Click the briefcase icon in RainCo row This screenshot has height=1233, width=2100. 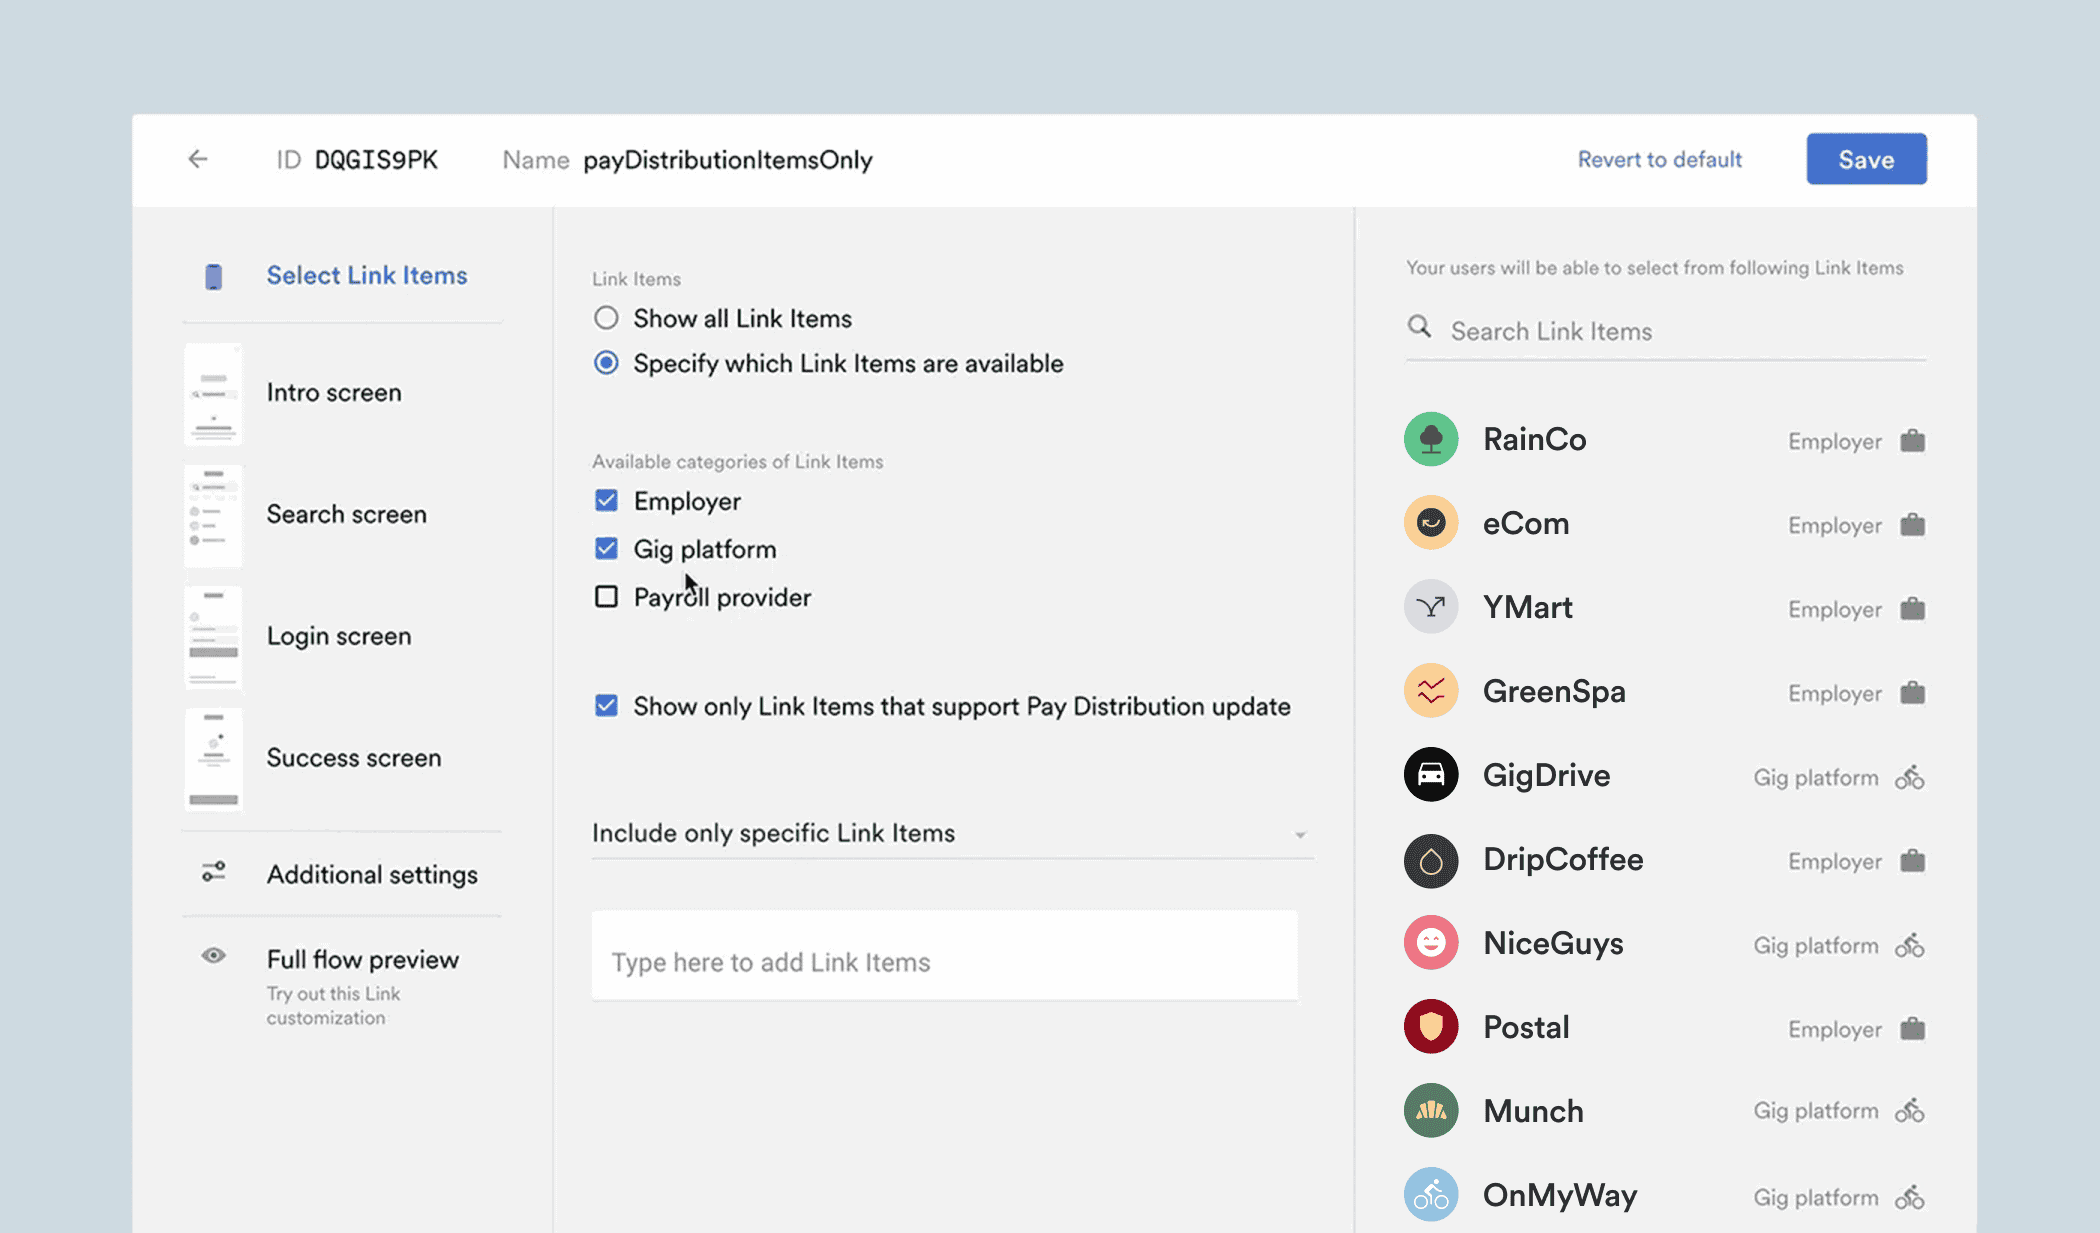pos(1912,441)
